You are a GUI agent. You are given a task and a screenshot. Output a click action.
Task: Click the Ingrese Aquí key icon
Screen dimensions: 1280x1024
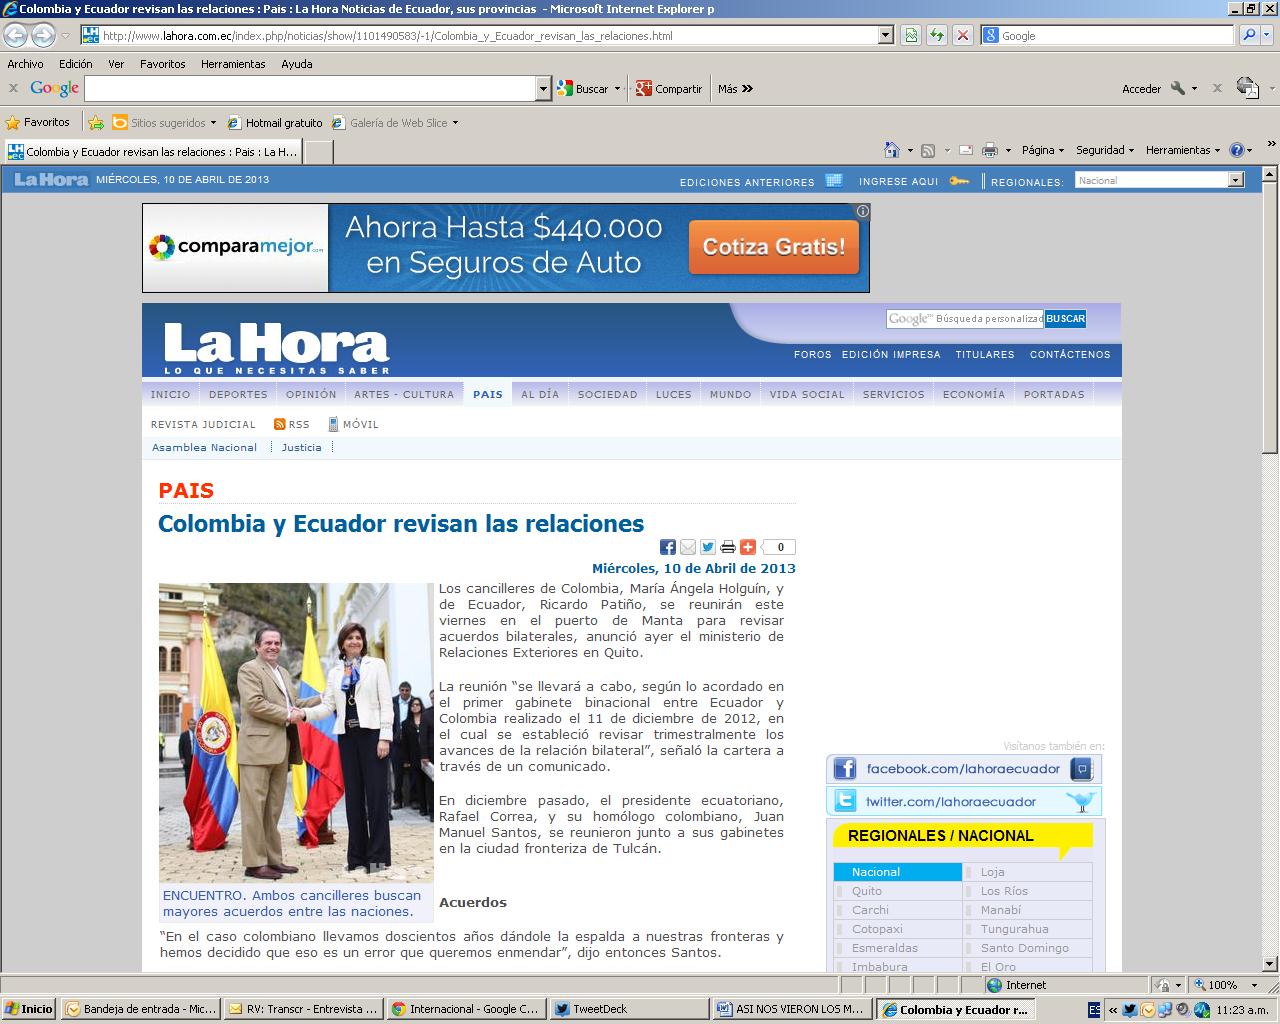[x=960, y=181]
